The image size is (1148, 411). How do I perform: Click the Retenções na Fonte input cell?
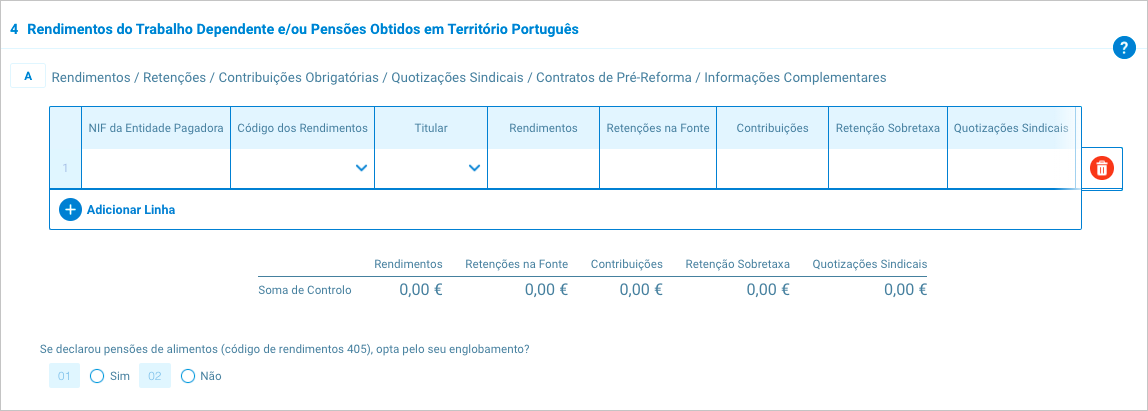[657, 168]
